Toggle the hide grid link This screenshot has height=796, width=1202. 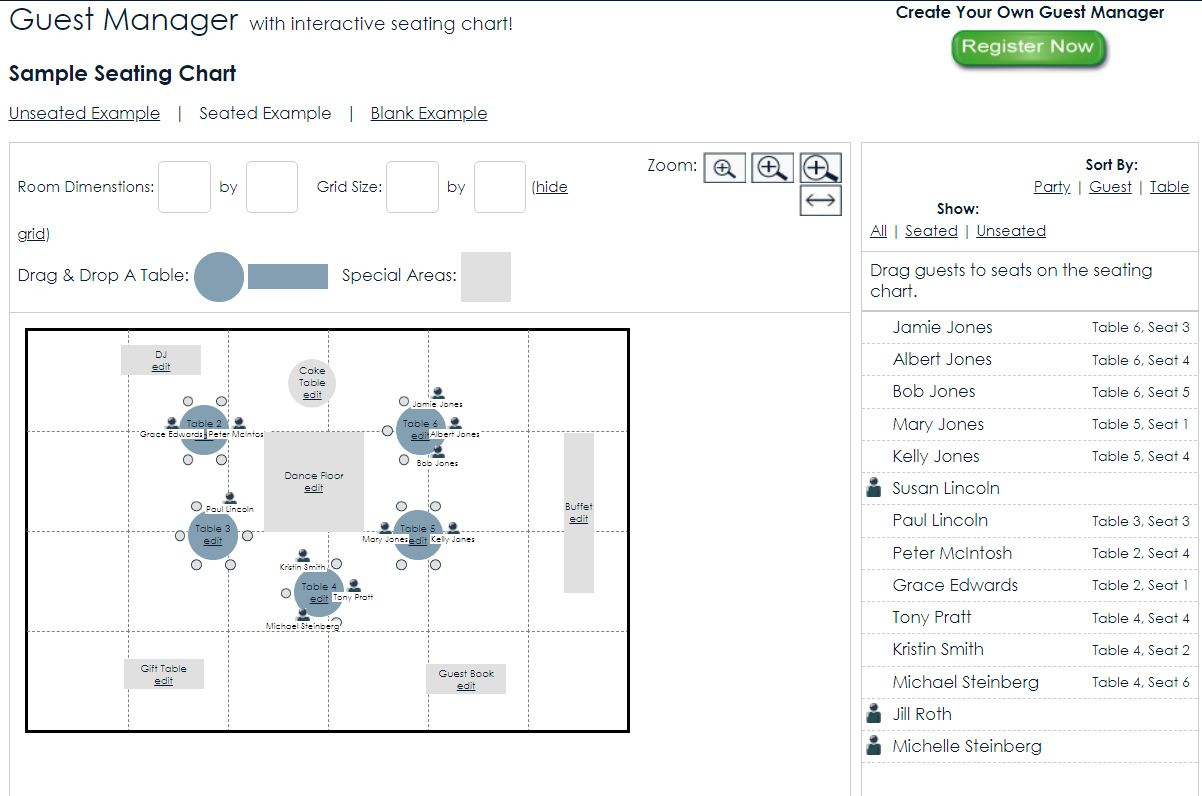pyautogui.click(x=551, y=187)
